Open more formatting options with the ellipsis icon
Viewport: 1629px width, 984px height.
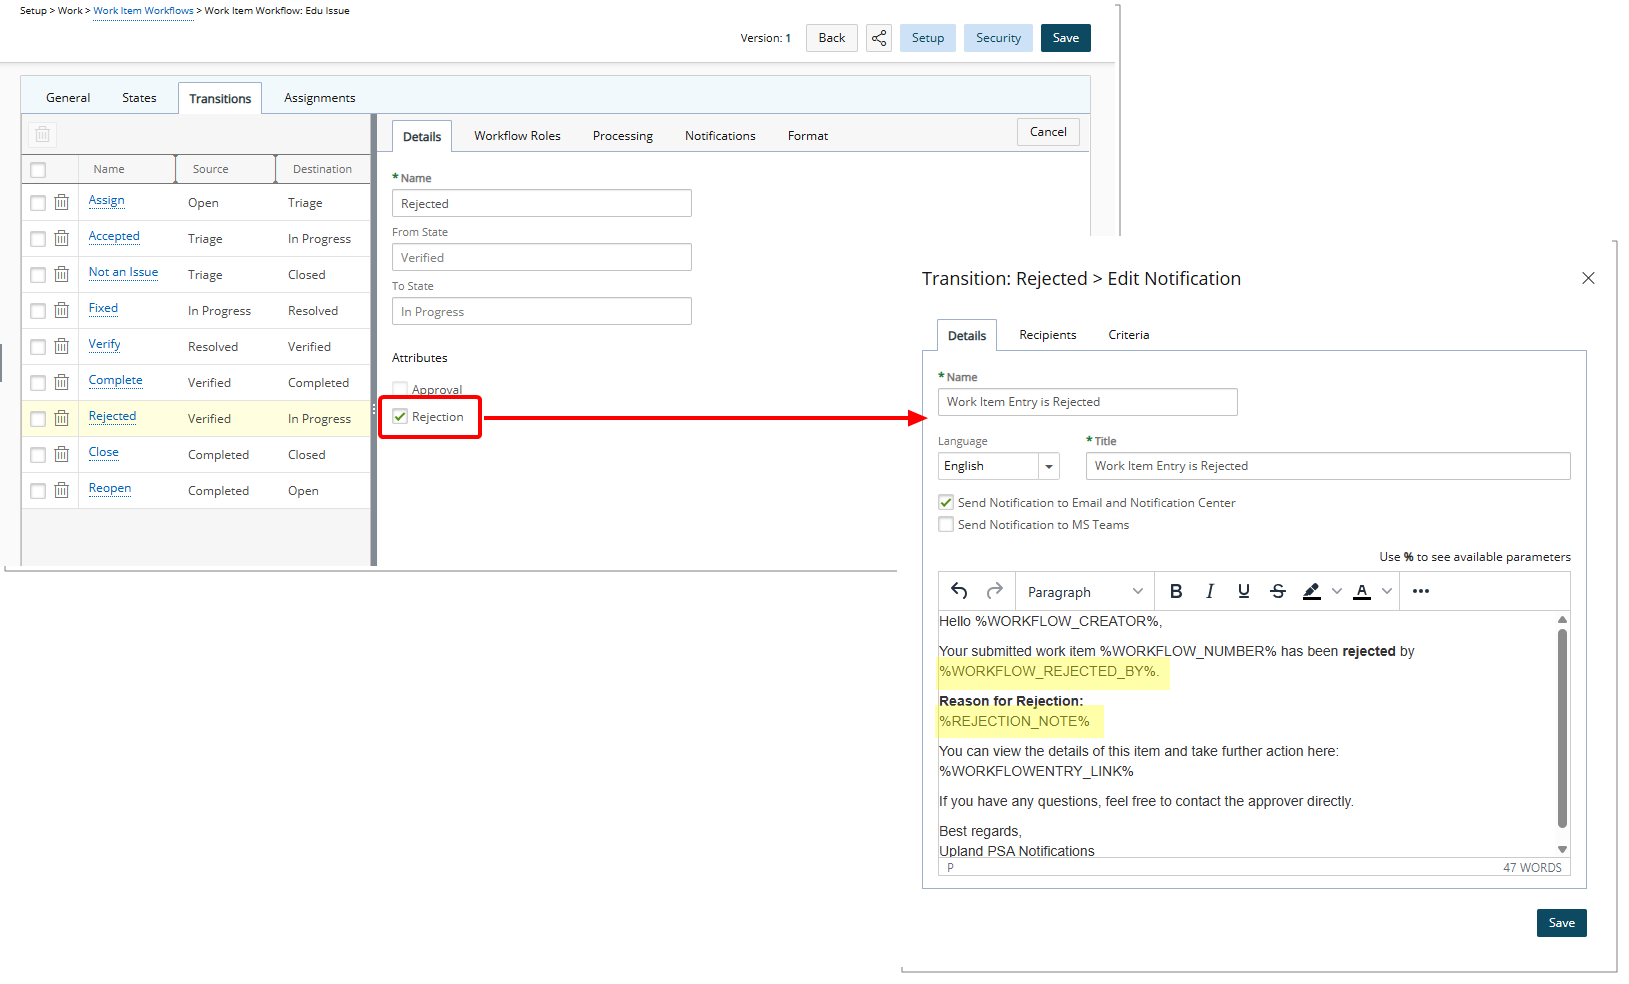coord(1421,591)
